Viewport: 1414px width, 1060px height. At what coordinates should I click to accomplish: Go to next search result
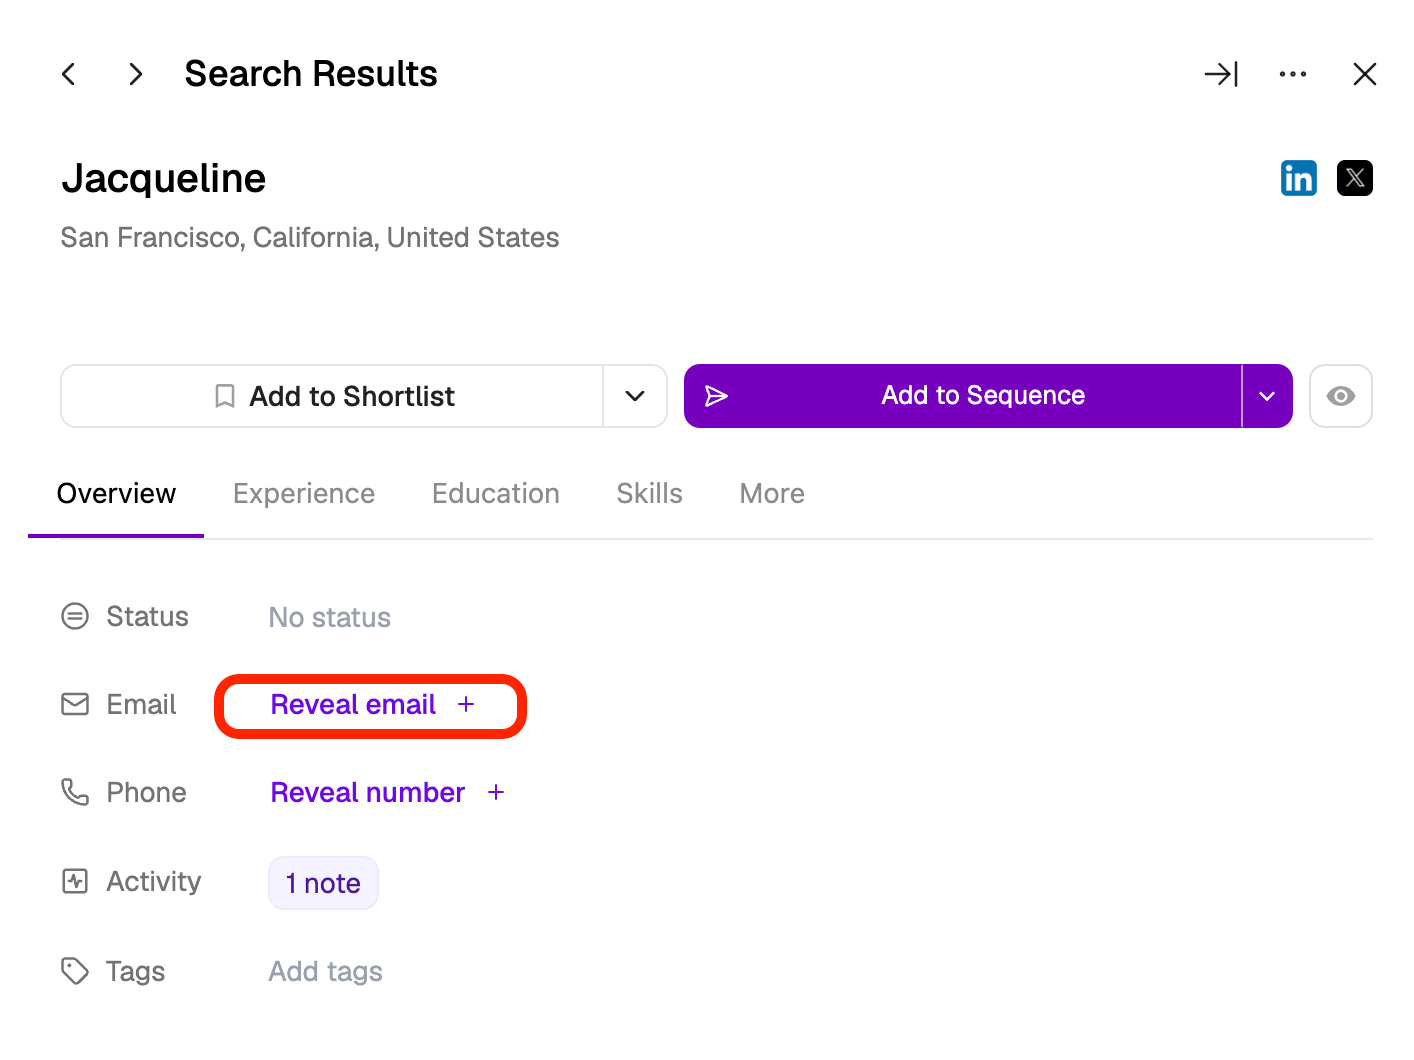click(x=136, y=74)
